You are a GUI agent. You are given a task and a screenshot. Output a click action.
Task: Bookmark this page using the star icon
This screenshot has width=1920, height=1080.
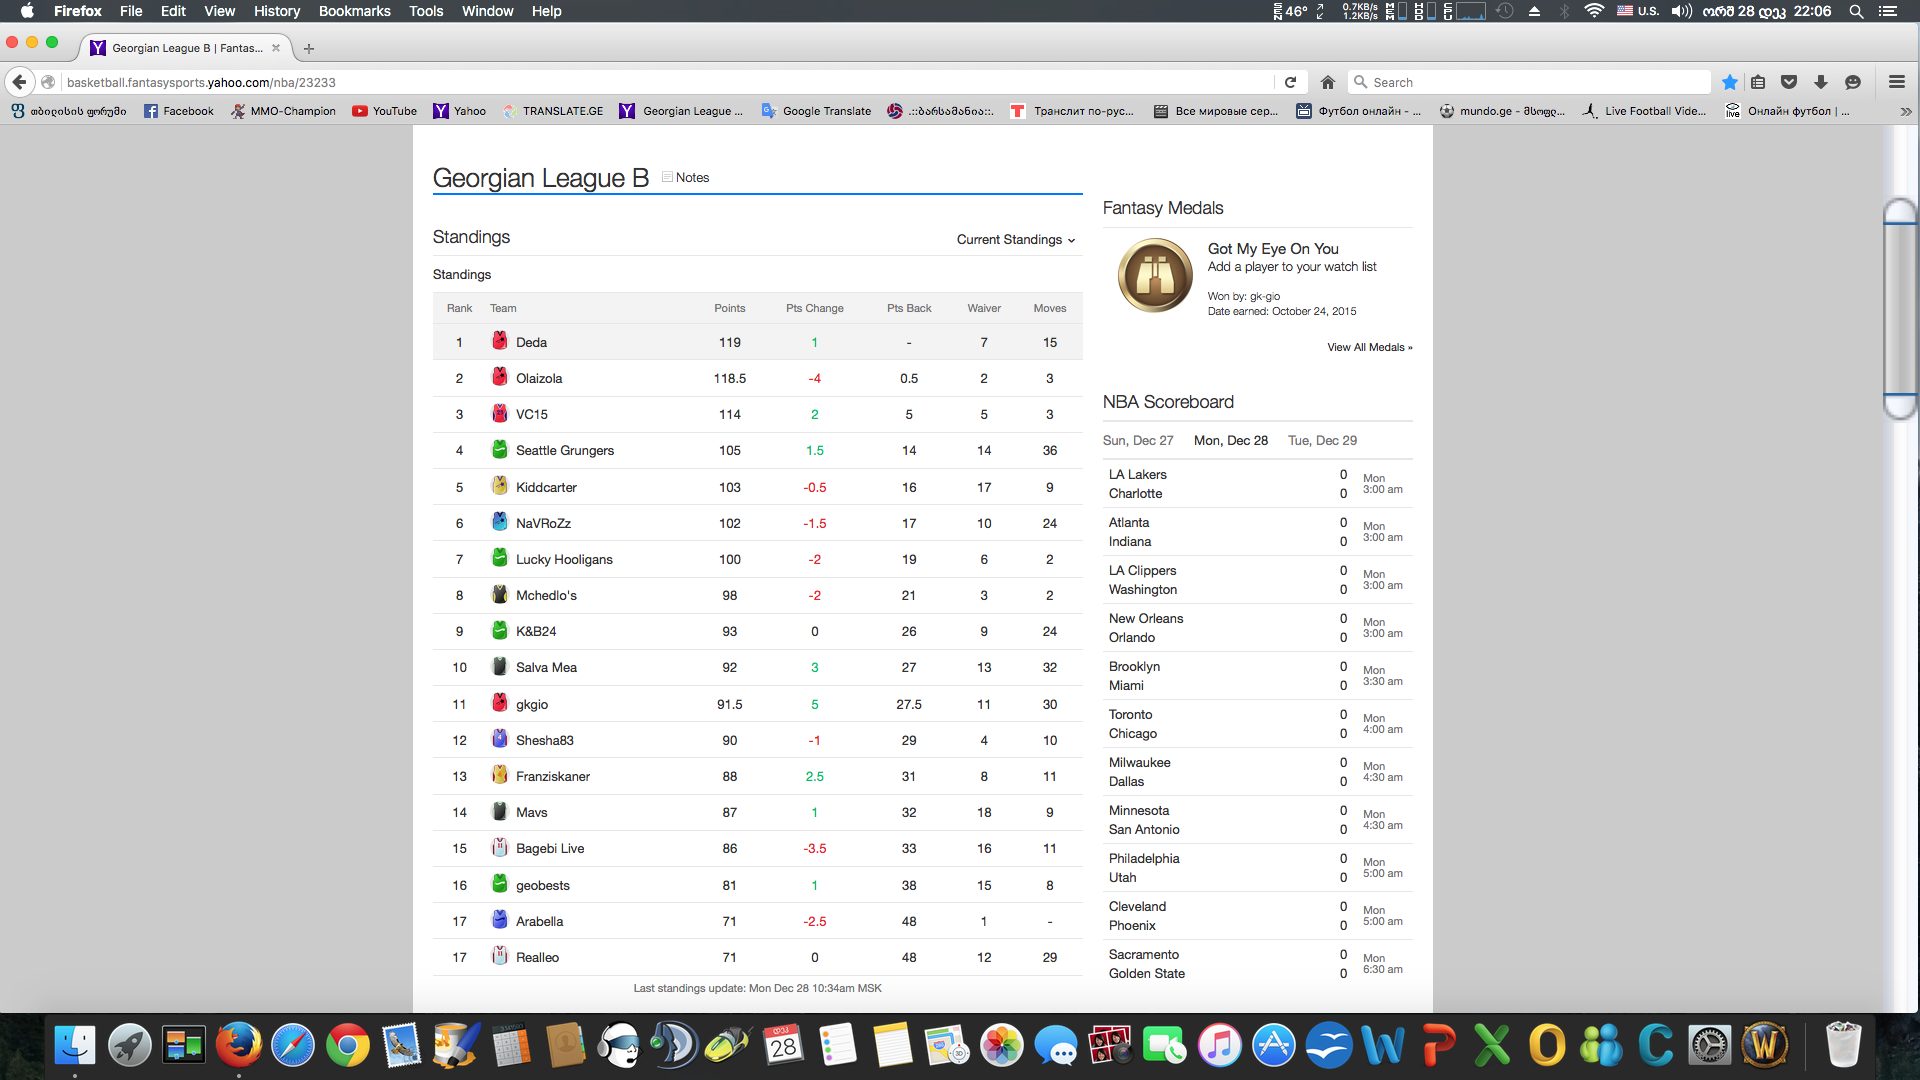[1730, 82]
